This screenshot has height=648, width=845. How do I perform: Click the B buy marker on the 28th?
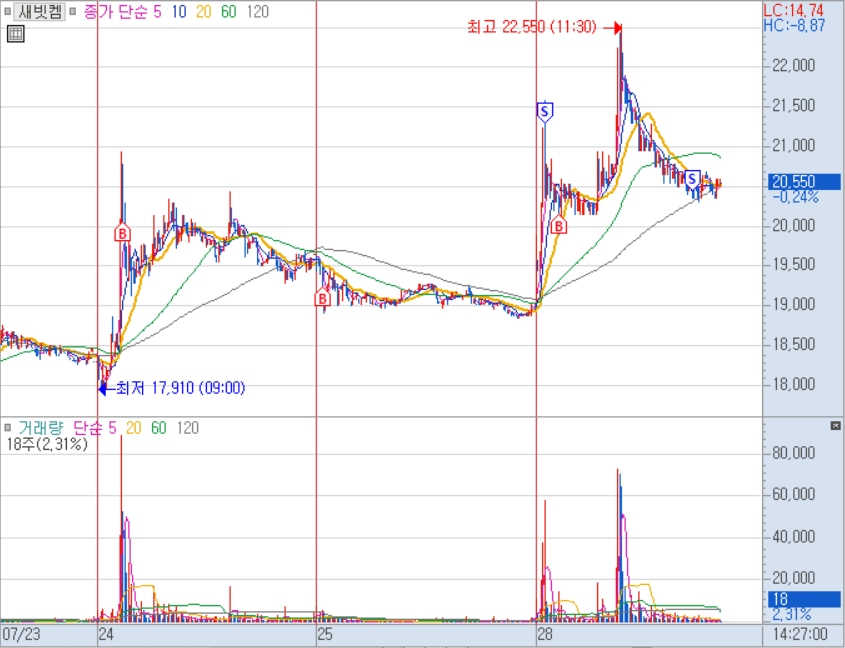click(559, 227)
